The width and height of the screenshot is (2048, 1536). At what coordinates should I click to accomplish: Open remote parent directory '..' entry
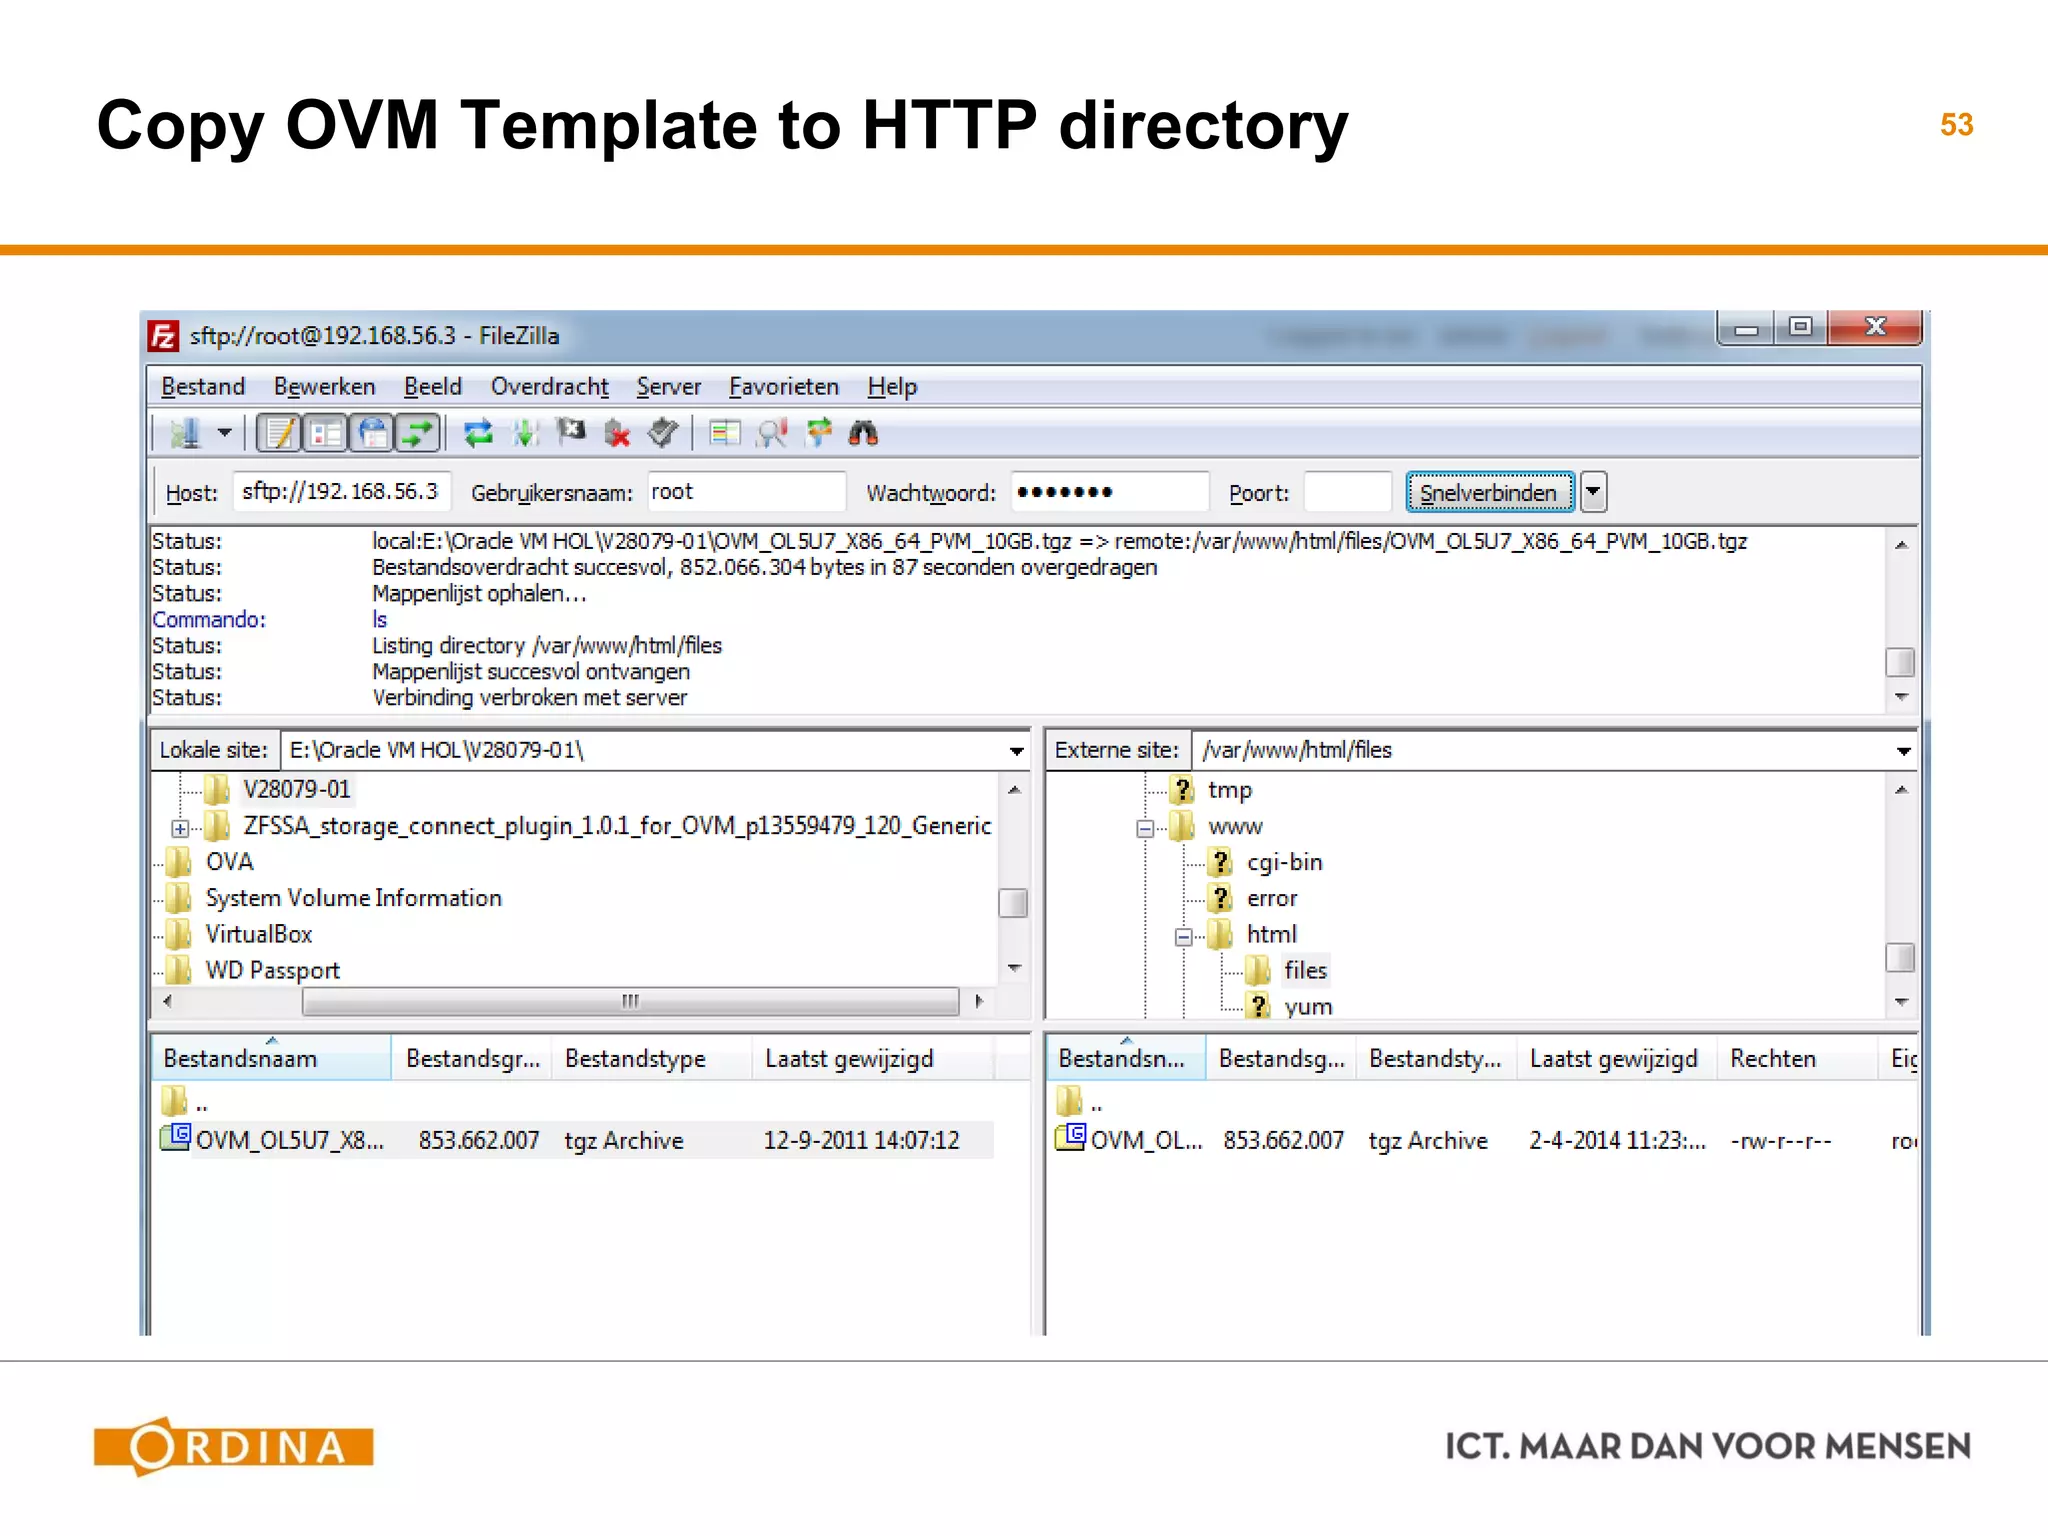point(1080,1103)
